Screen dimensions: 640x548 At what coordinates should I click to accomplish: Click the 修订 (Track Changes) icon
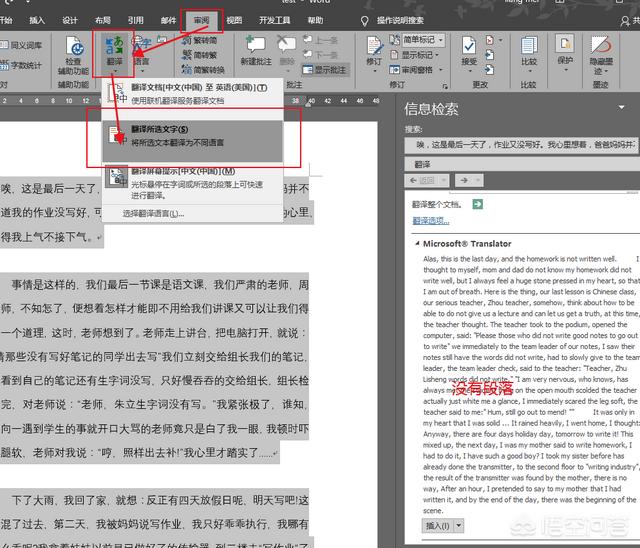point(373,52)
